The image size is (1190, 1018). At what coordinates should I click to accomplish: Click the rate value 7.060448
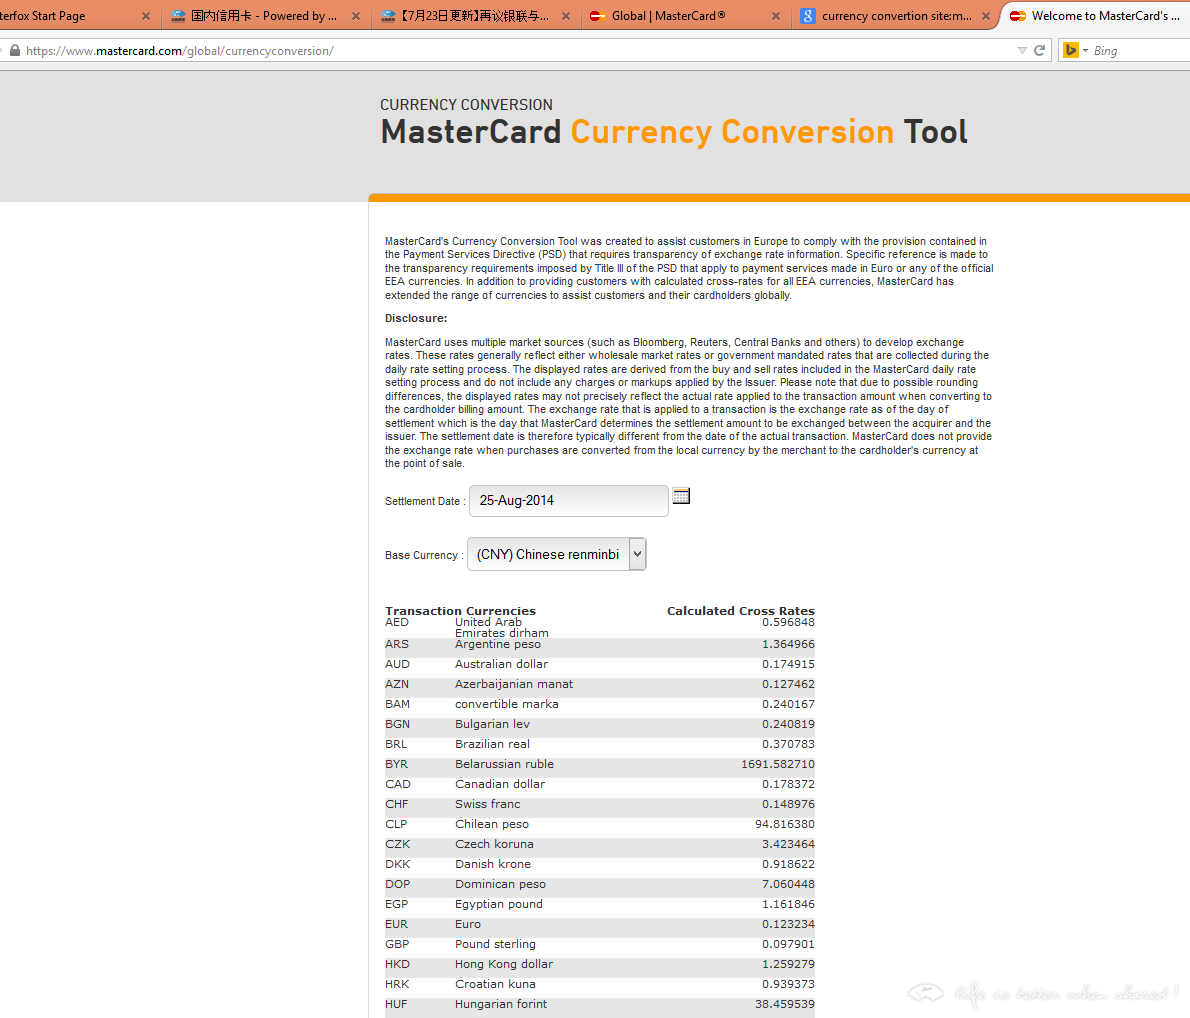coord(789,884)
